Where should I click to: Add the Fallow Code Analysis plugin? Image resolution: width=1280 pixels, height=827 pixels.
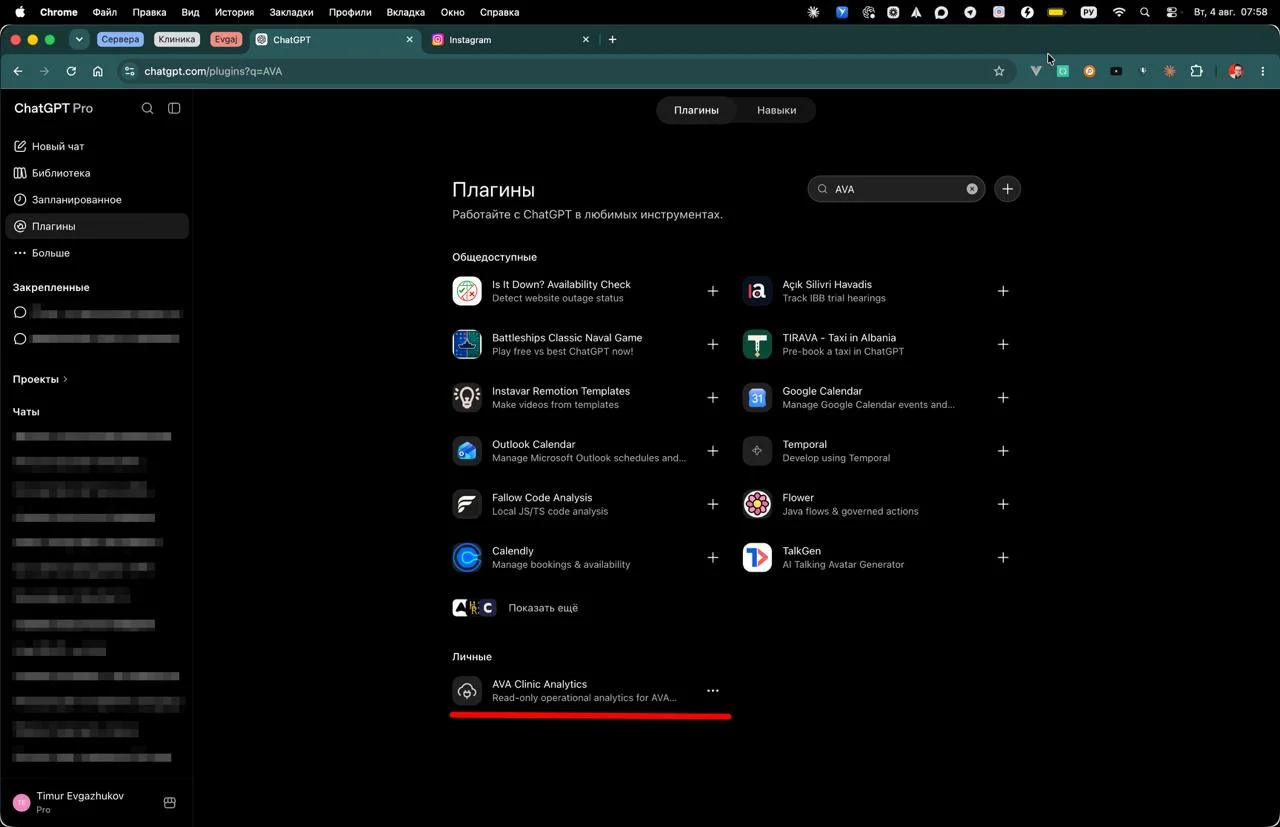coord(713,504)
